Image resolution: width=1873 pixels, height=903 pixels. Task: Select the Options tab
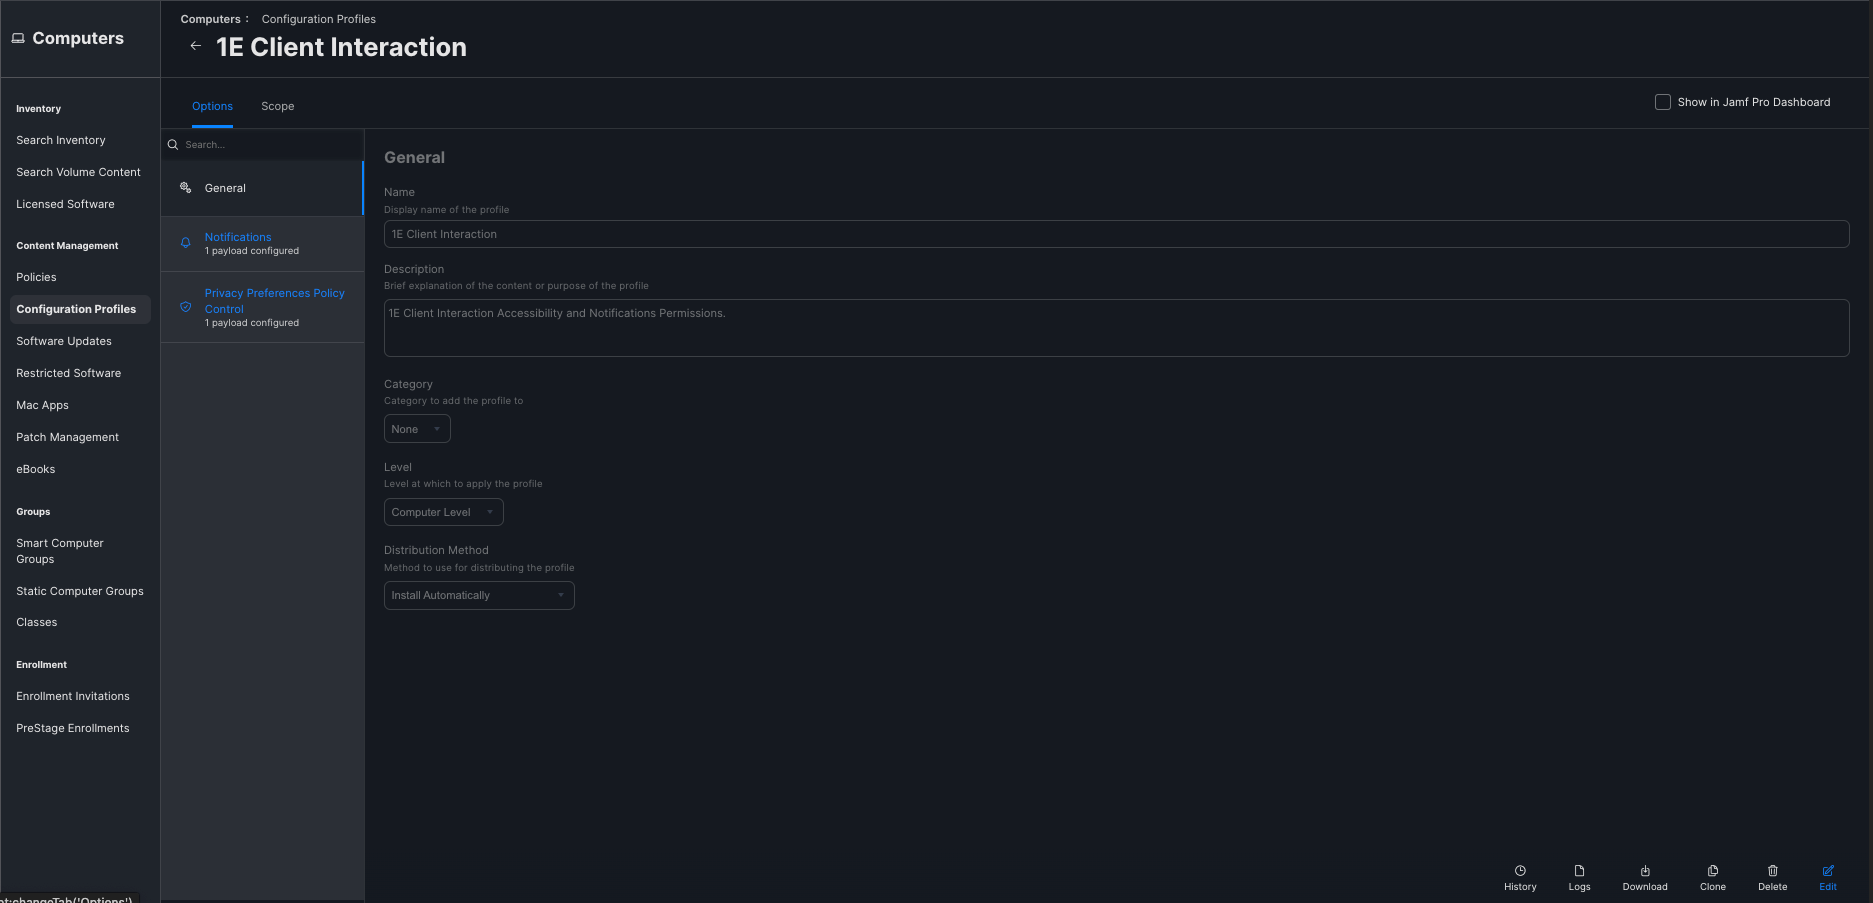[212, 106]
